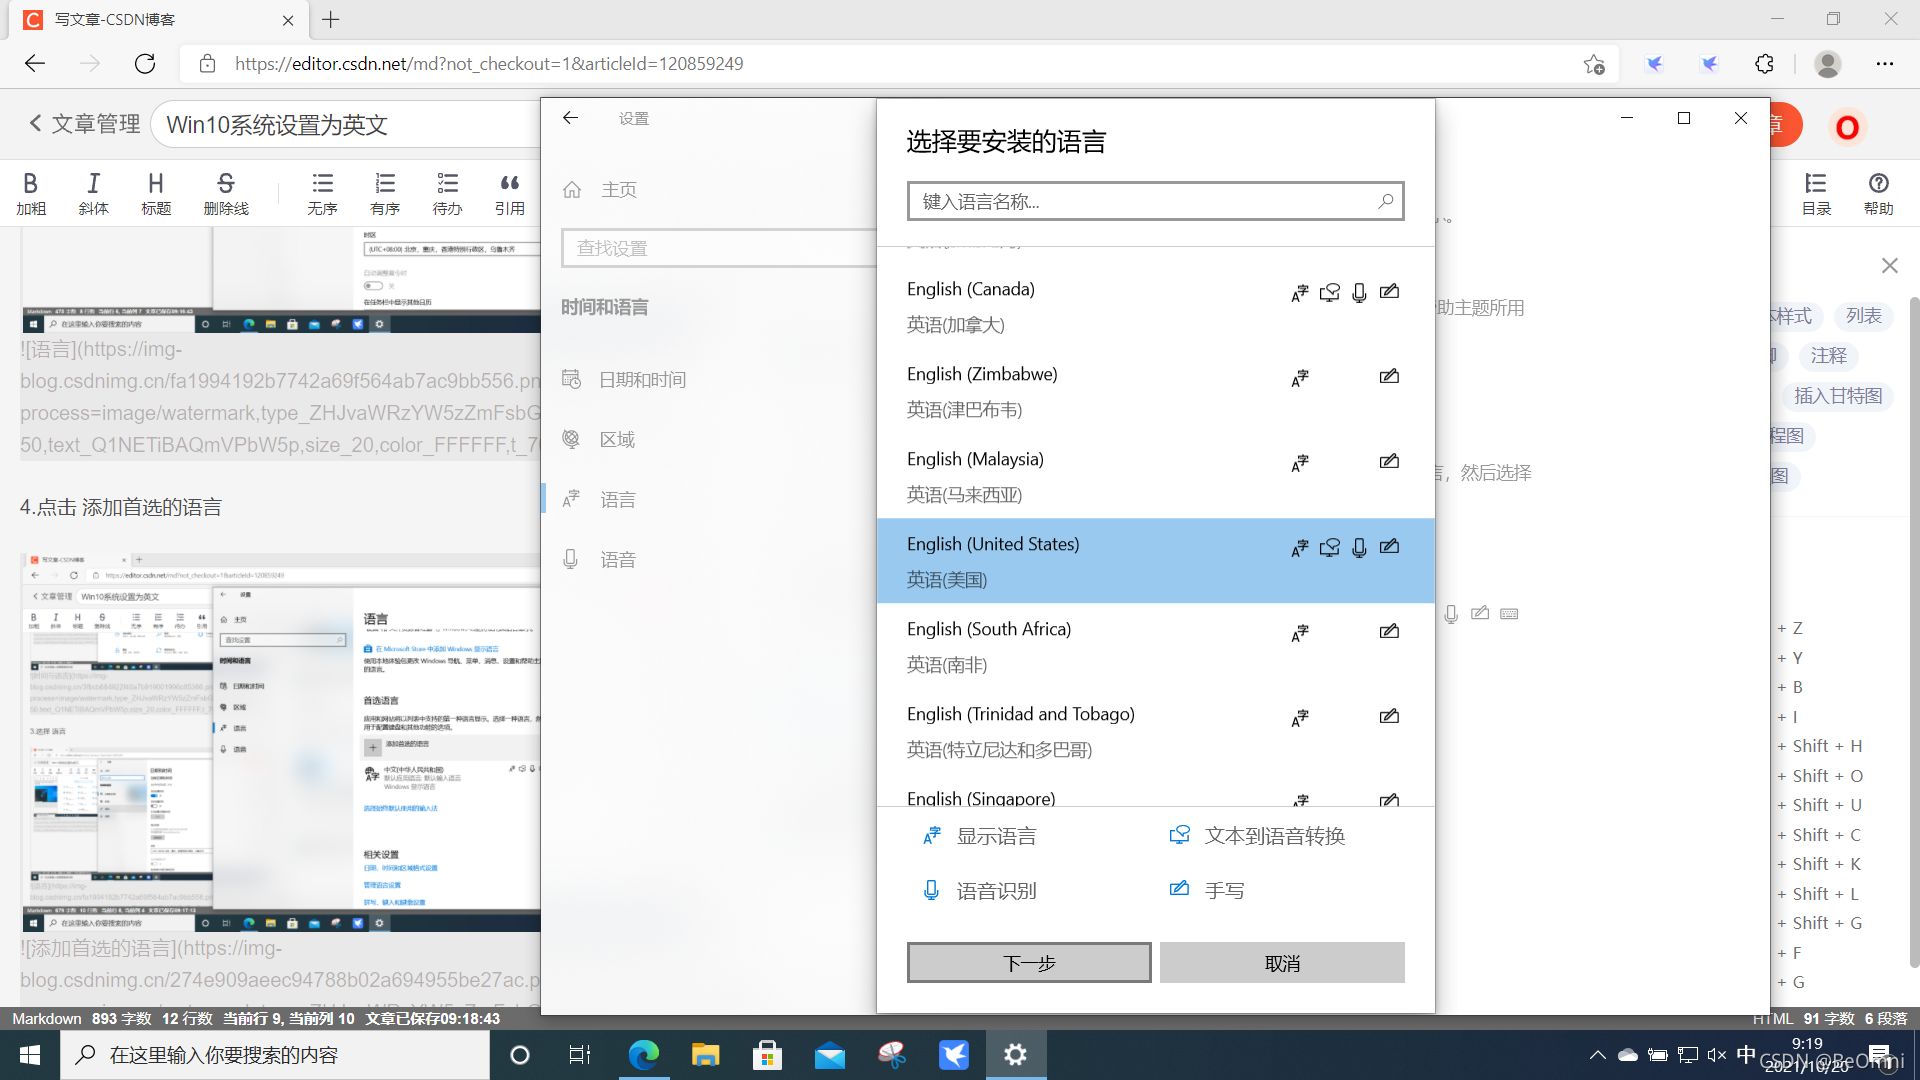The image size is (1920, 1080).
Task: Toggle Strikethrough (删除线) formatting
Action: tap(225, 192)
